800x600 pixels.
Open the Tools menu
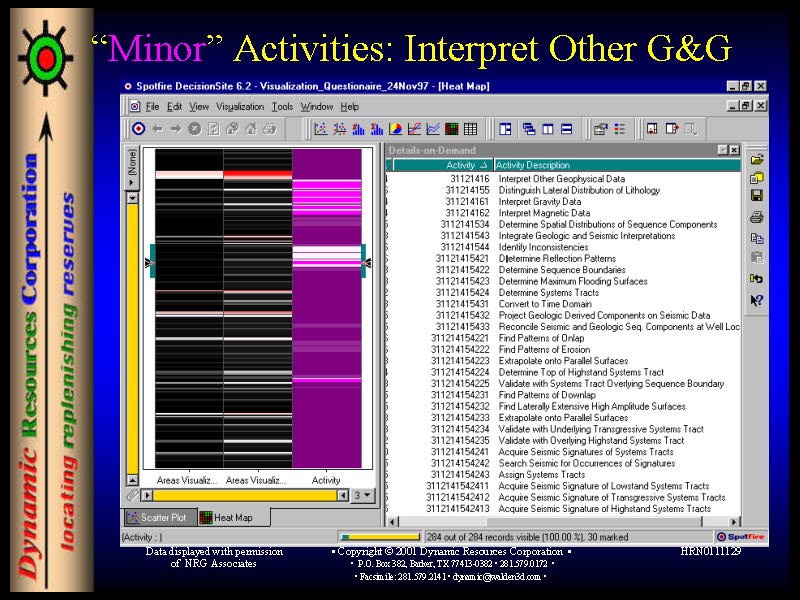pos(282,106)
